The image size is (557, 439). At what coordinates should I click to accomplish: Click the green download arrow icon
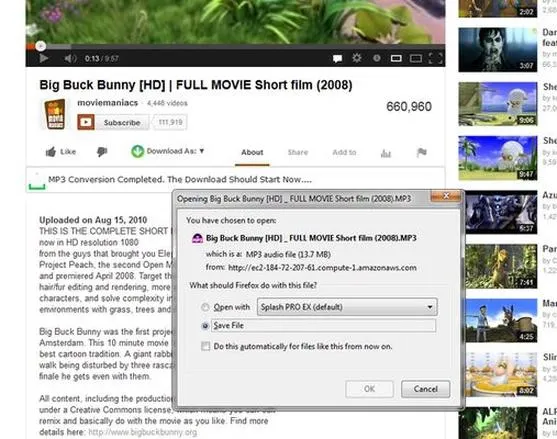(137, 151)
